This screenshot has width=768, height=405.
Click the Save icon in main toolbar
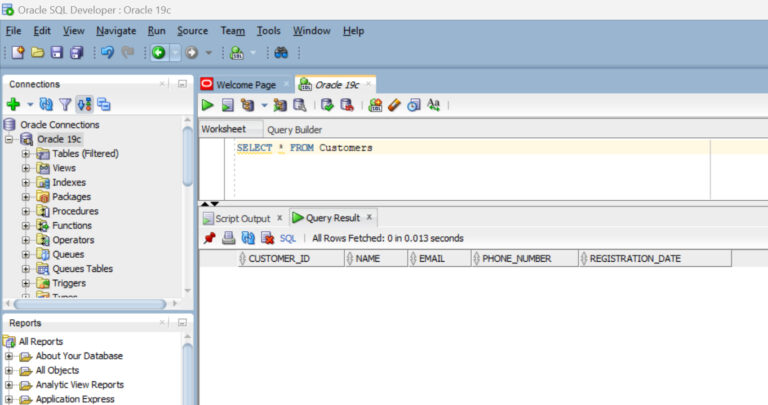tap(57, 52)
